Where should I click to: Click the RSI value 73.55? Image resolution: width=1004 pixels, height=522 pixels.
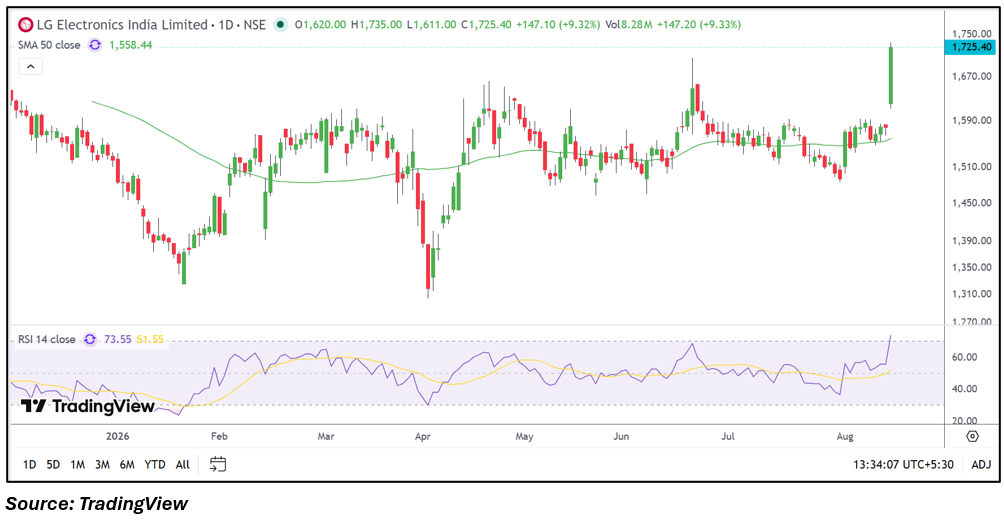point(117,339)
